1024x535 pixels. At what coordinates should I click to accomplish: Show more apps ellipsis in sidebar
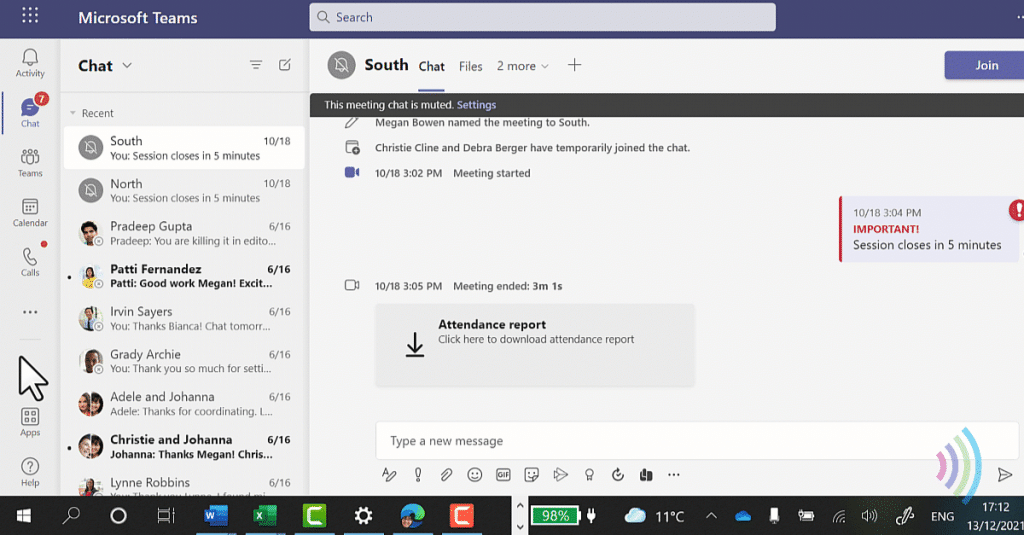point(30,312)
